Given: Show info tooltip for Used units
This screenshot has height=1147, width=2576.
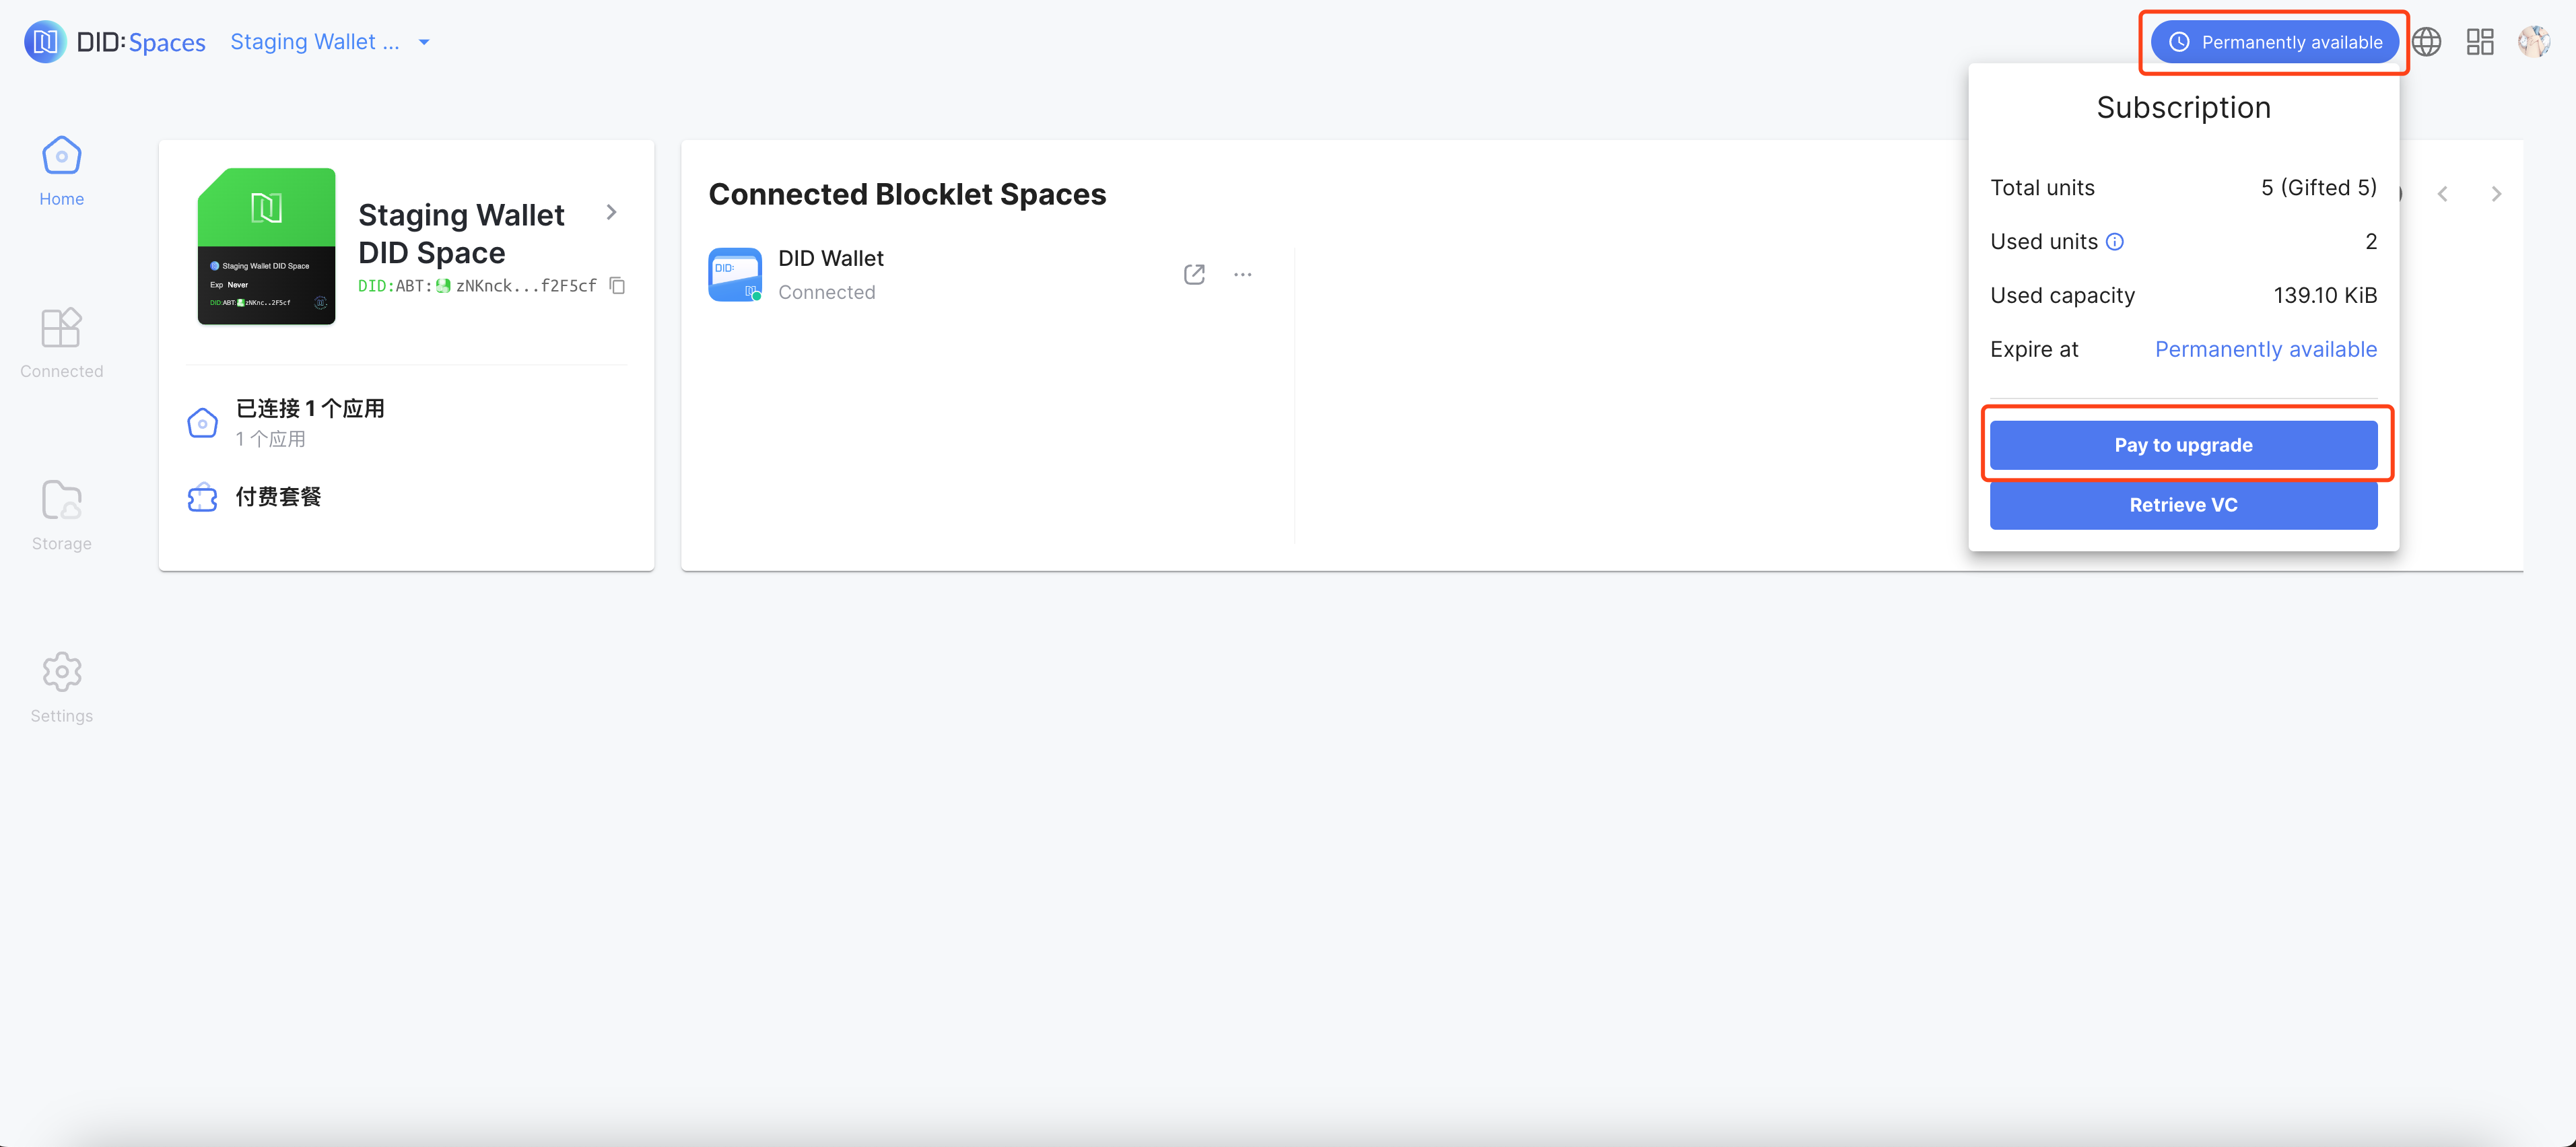Looking at the screenshot, I should pyautogui.click(x=2115, y=242).
